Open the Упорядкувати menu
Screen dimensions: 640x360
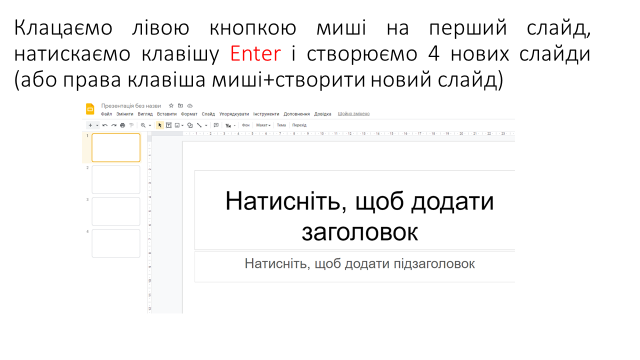[234, 114]
